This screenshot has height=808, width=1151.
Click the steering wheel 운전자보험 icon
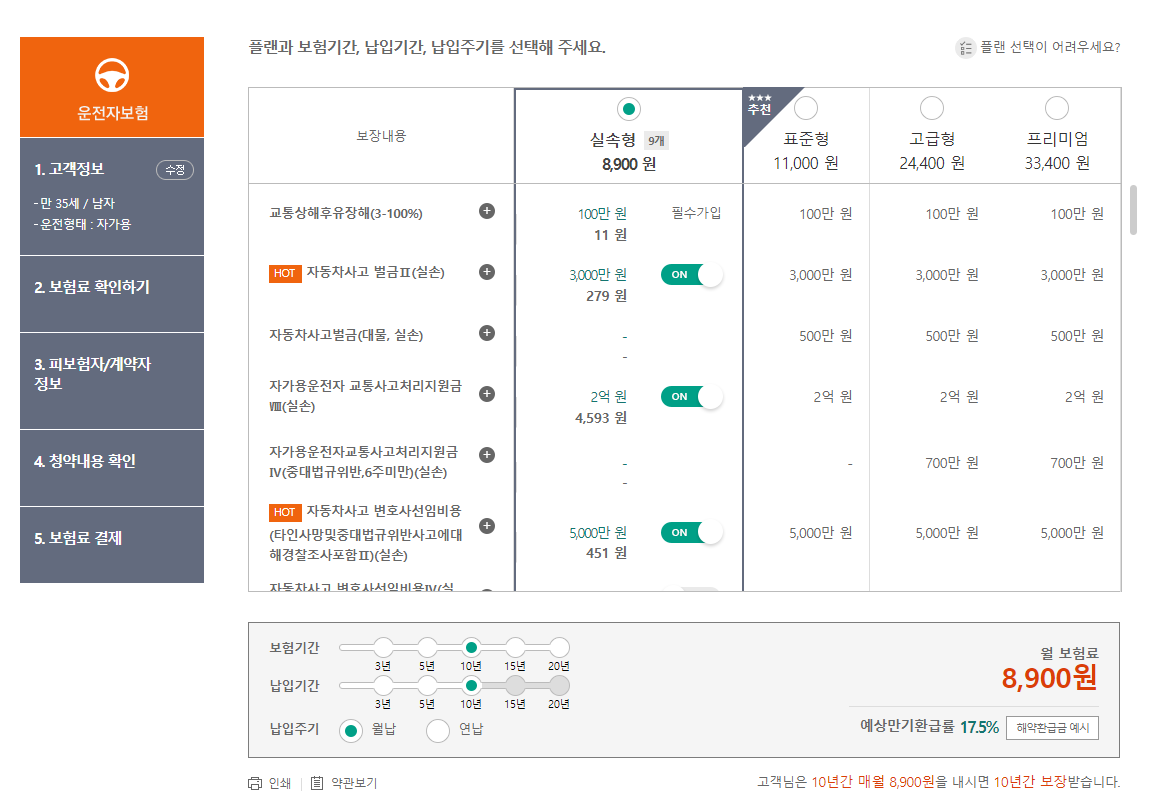[x=112, y=75]
